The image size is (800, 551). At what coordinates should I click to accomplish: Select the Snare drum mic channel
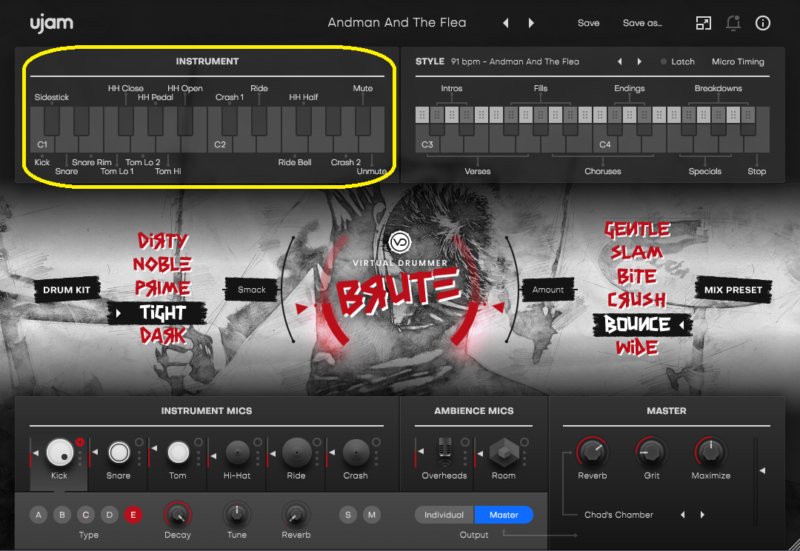119,453
